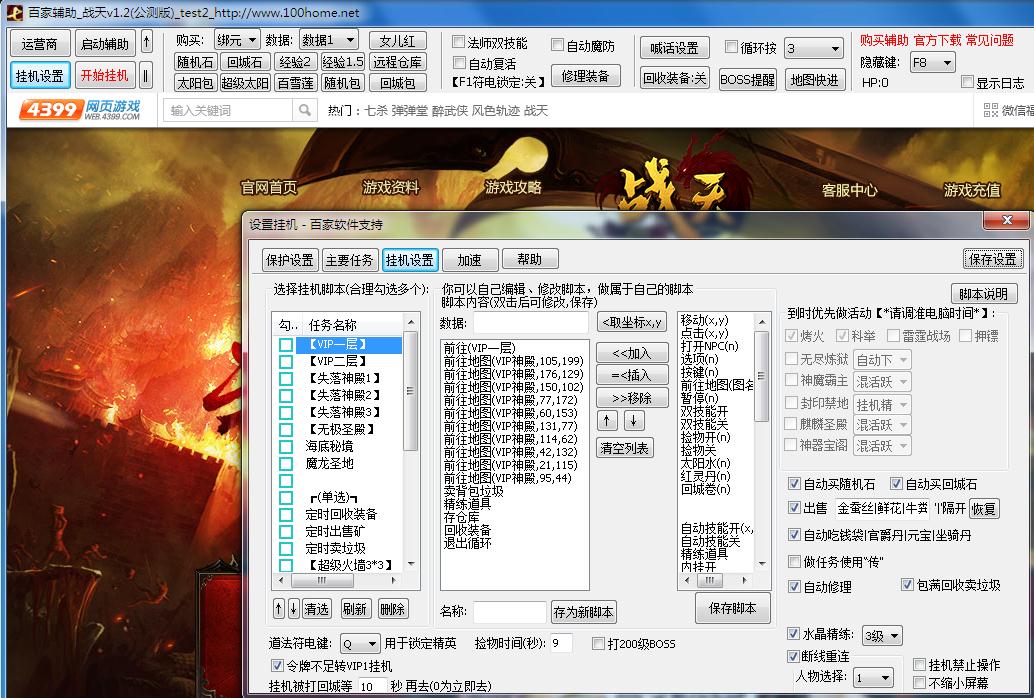Enable 显示日志 checkbox

tap(967, 82)
